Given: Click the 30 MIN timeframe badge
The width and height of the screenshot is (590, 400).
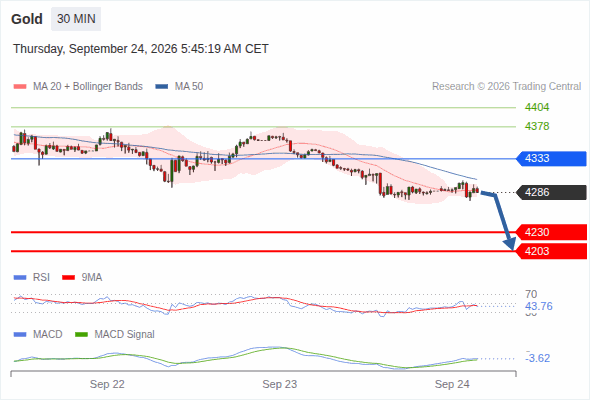Looking at the screenshot, I should pyautogui.click(x=76, y=19).
